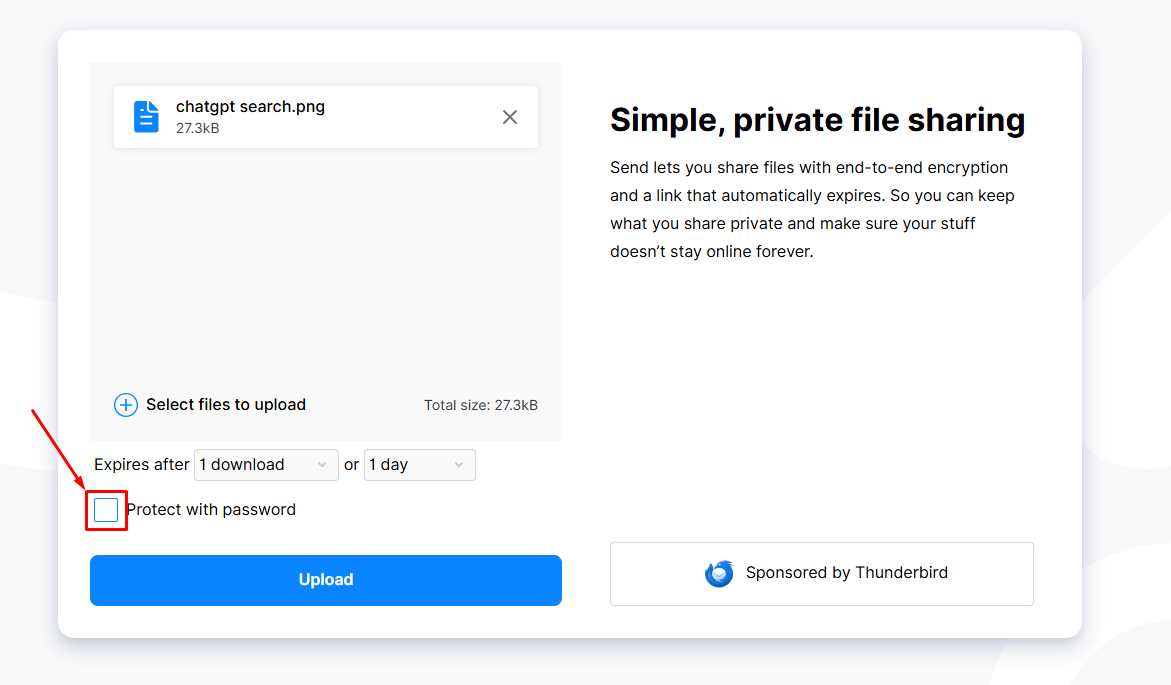The image size is (1171, 685).
Task: Check the highlighted password protection box
Action: 106,509
